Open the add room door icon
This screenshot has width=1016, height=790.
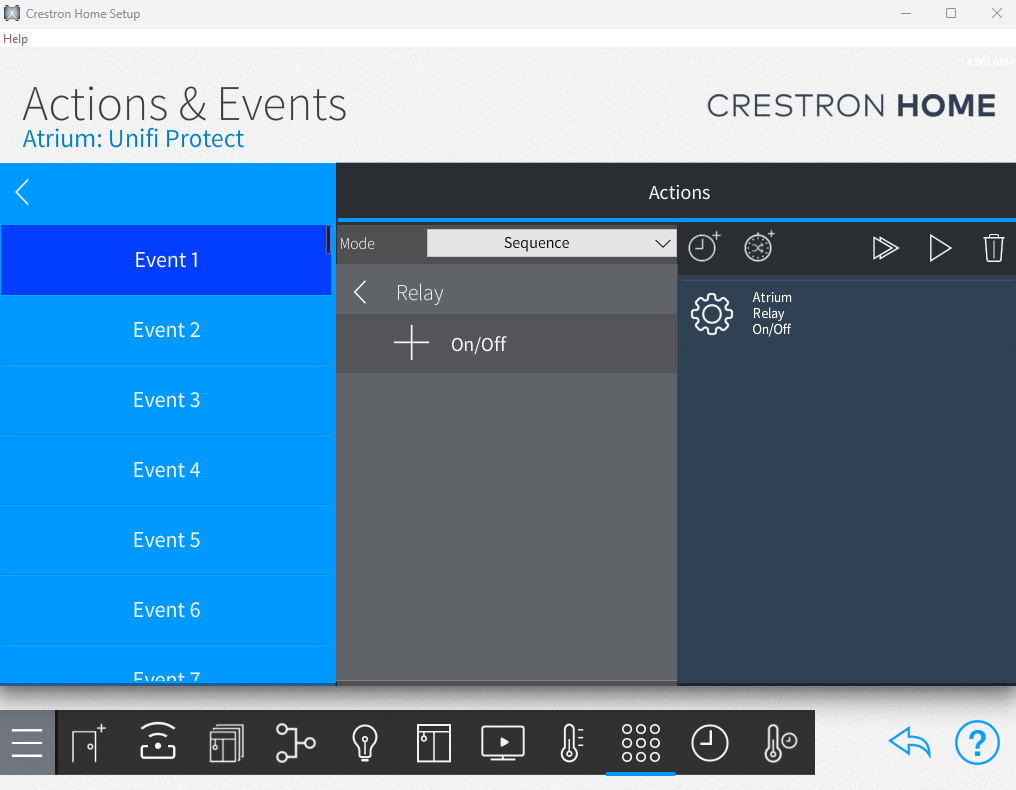pos(89,743)
